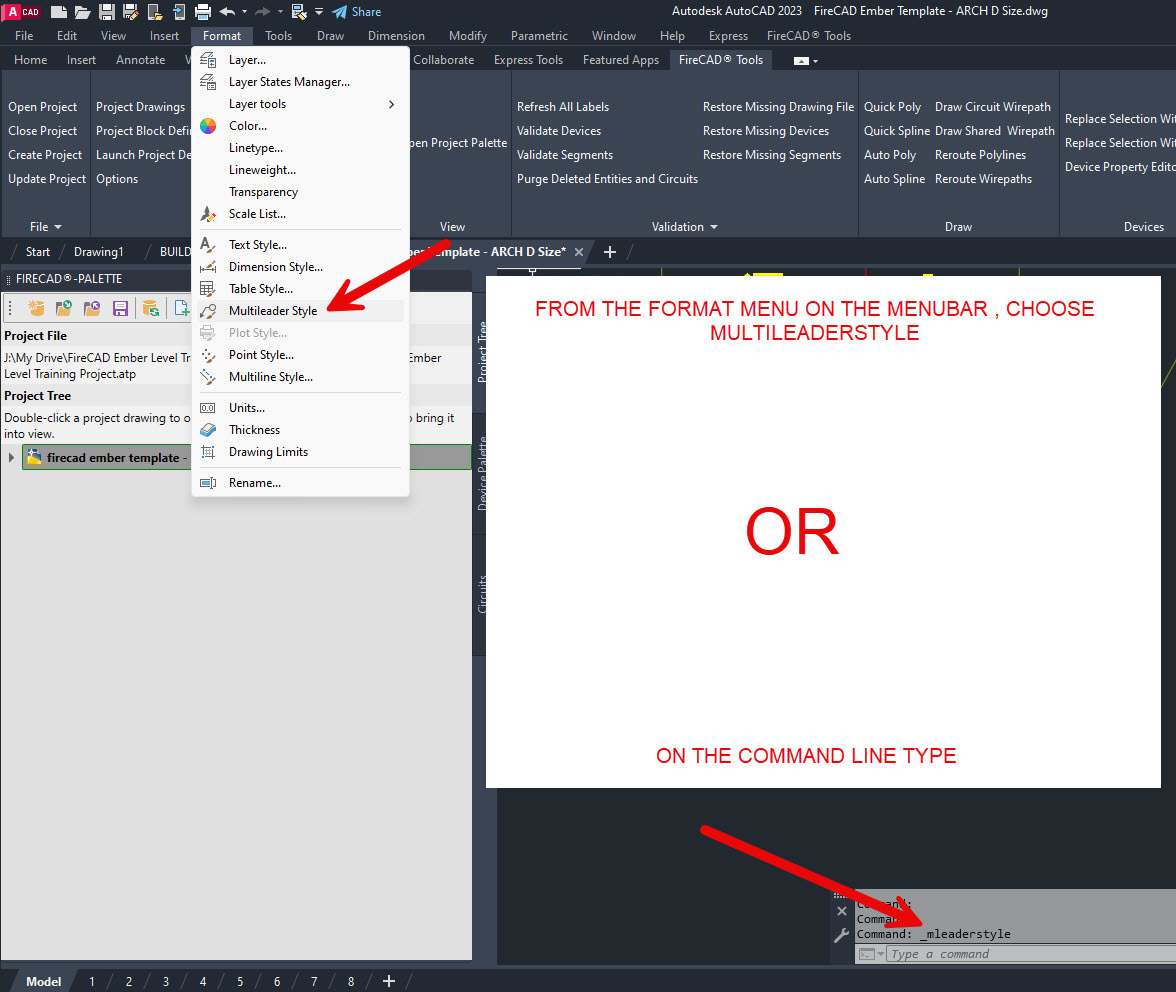Click the Share paper plane button

pyautogui.click(x=357, y=11)
